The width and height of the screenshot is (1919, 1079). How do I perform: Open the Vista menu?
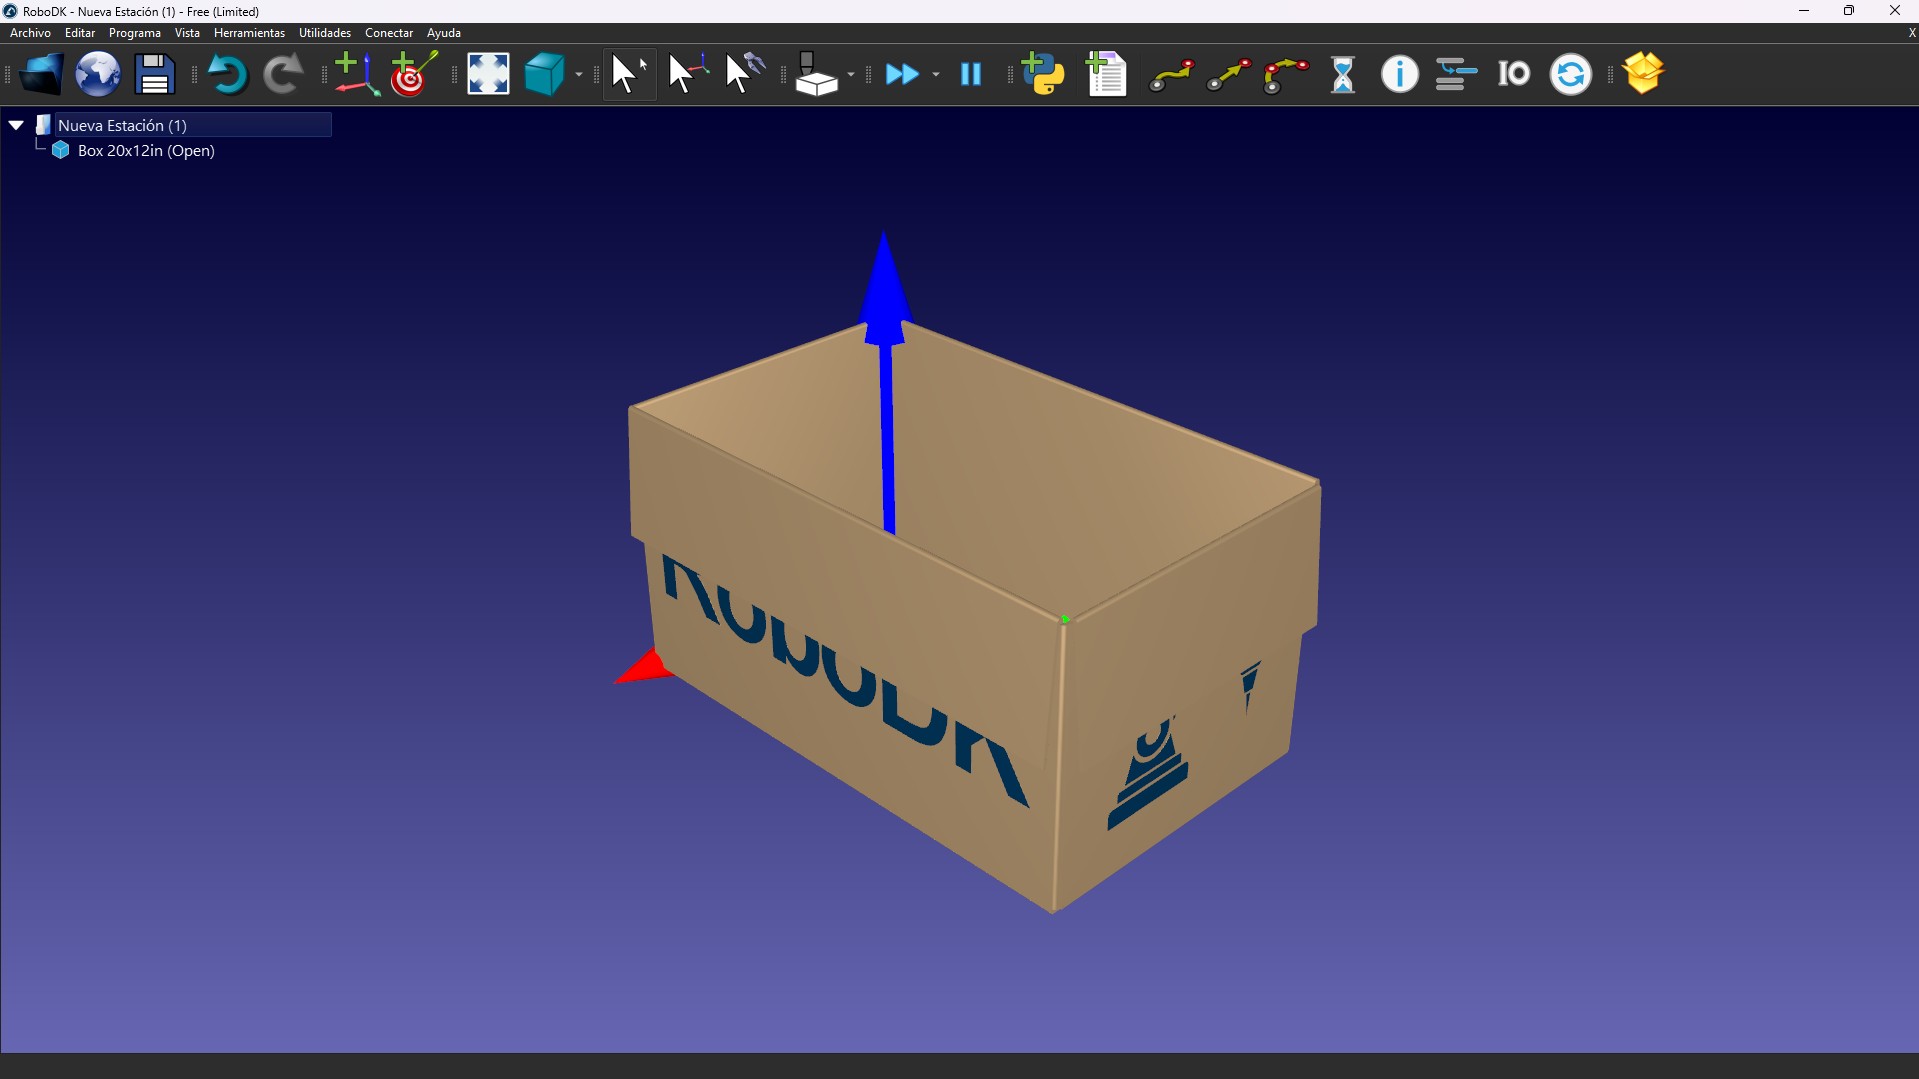pyautogui.click(x=187, y=33)
